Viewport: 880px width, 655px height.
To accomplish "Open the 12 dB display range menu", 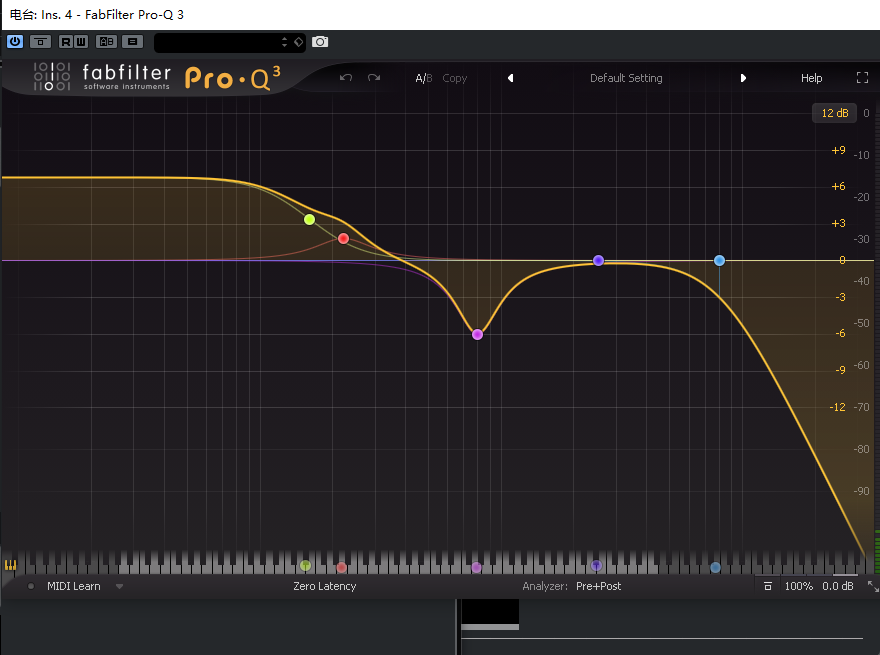I will pyautogui.click(x=835, y=113).
